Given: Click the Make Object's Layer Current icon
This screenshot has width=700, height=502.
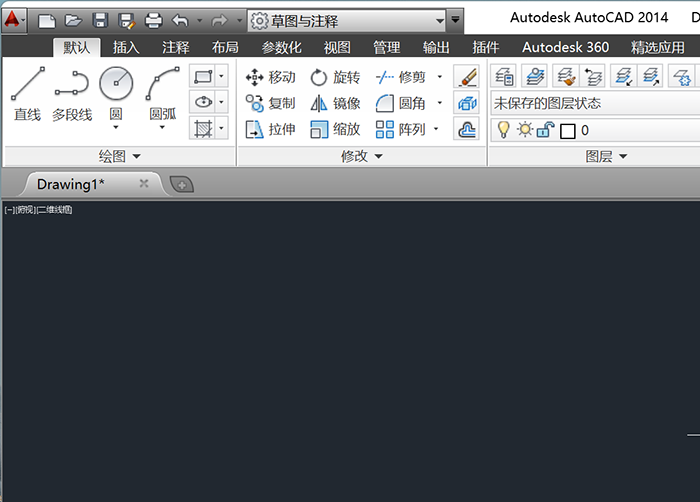Looking at the screenshot, I should point(535,76).
